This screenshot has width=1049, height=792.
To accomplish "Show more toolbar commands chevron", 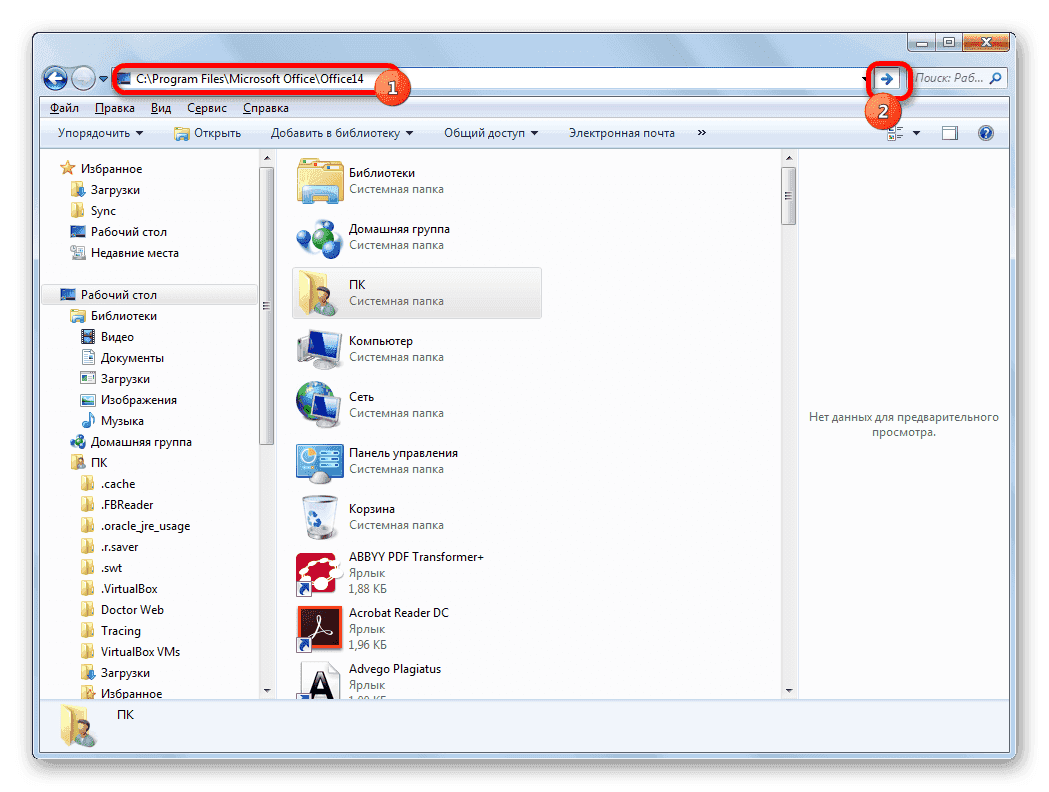I will 702,132.
